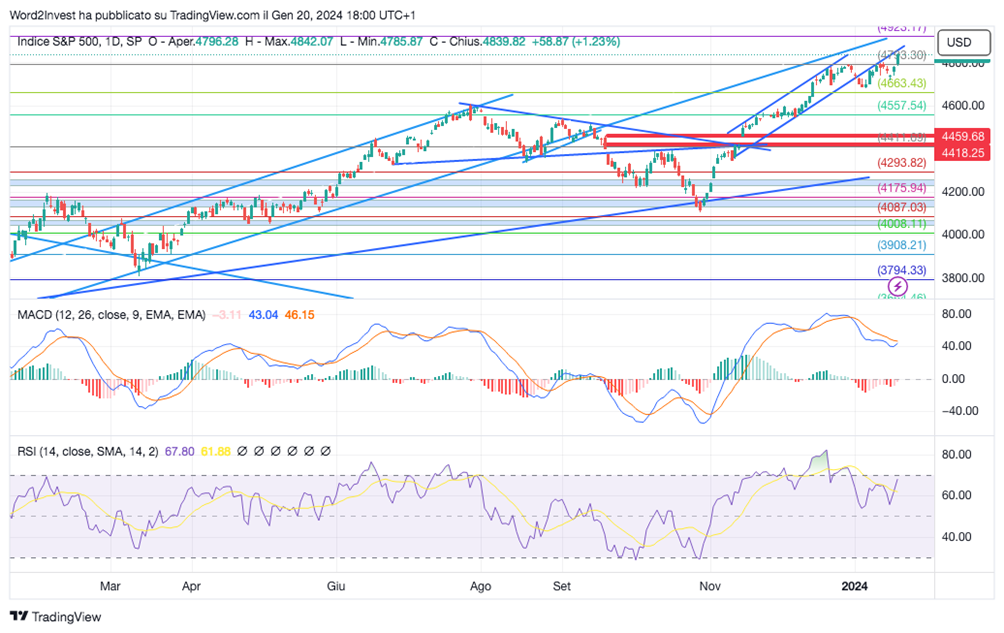The height and width of the screenshot is (633, 1004).
Task: Click the (4557.54) level label
Action: pos(902,106)
